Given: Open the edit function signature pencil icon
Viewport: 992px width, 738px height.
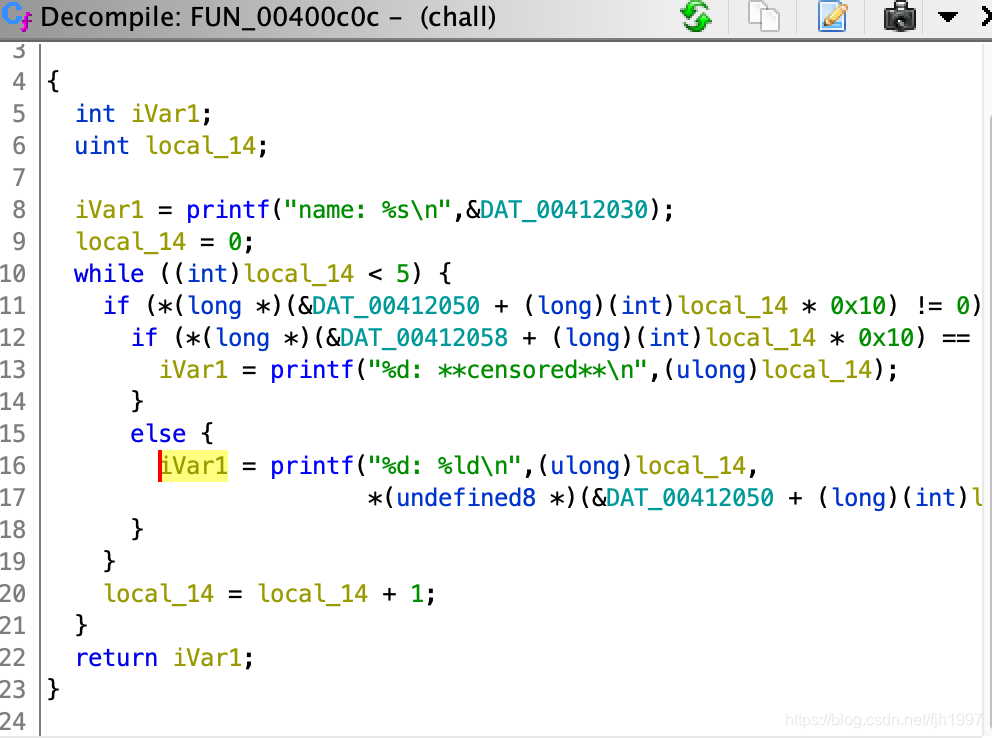Looking at the screenshot, I should 832,16.
